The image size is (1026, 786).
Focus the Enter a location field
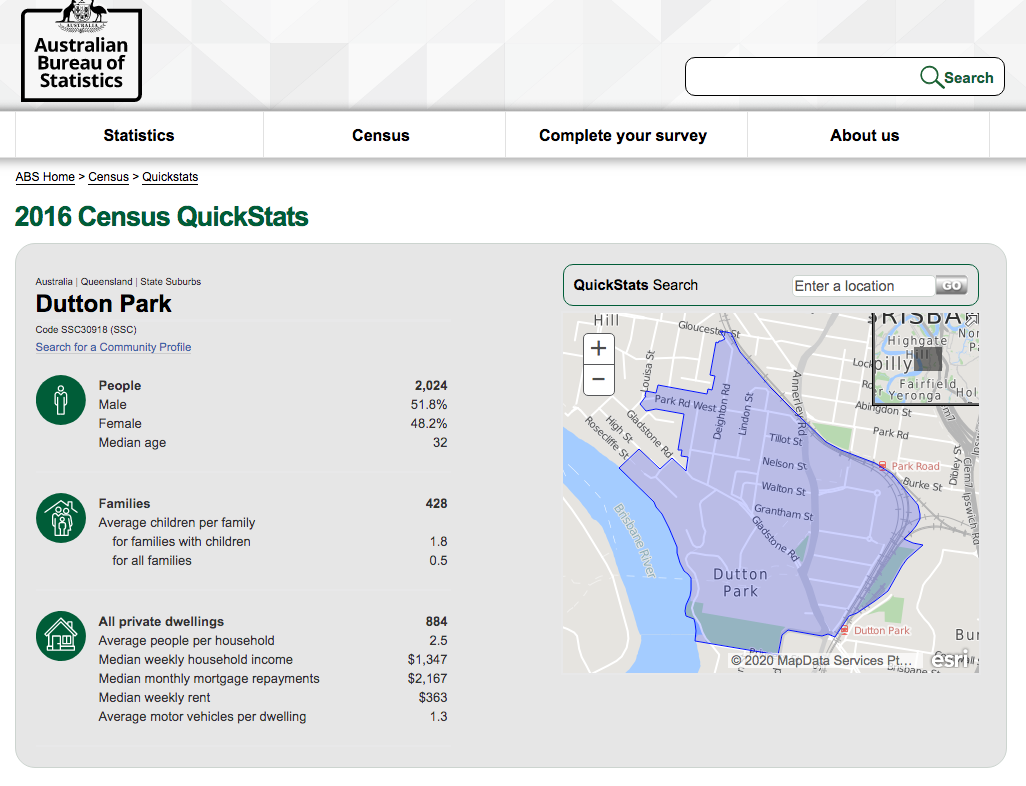[863, 286]
